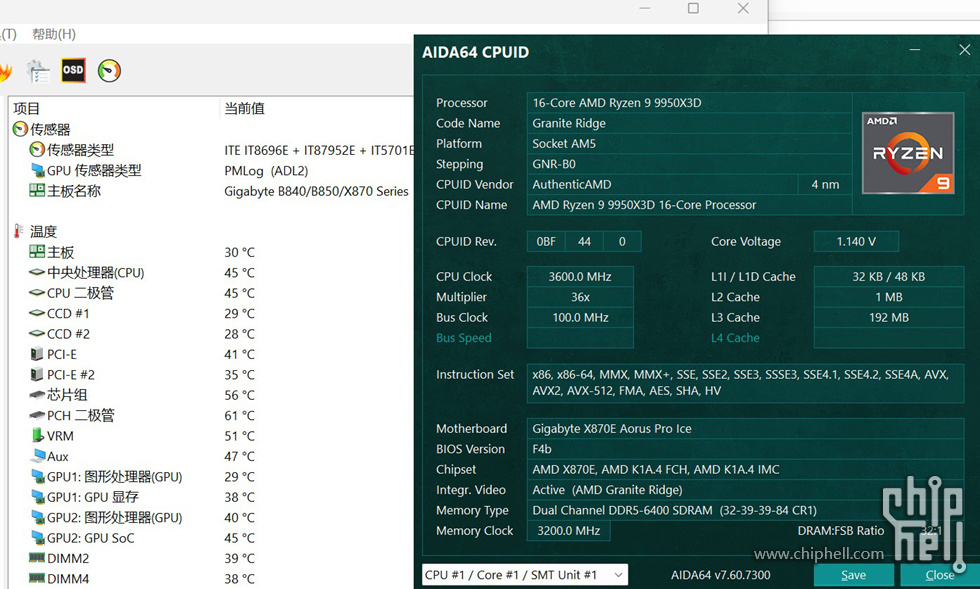Click the DIMM2 memory module icon
980x589 pixels.
coord(37,558)
